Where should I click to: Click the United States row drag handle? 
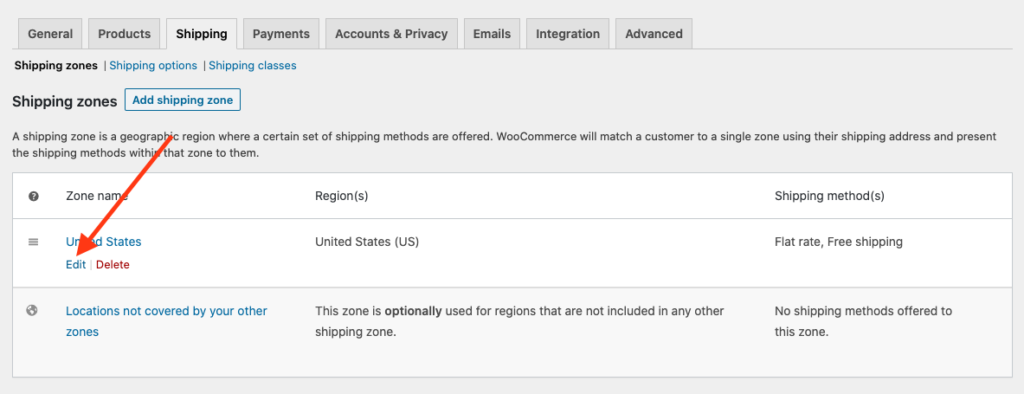click(33, 242)
